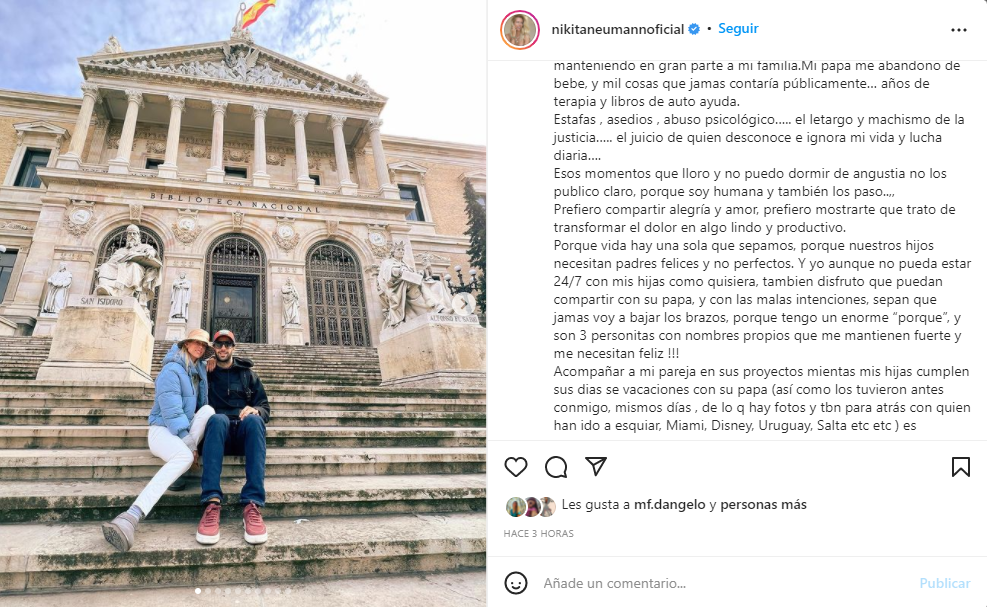Open the HACE 3 HORAS timestamp
Image resolution: width=987 pixels, height=607 pixels.
pyautogui.click(x=538, y=533)
